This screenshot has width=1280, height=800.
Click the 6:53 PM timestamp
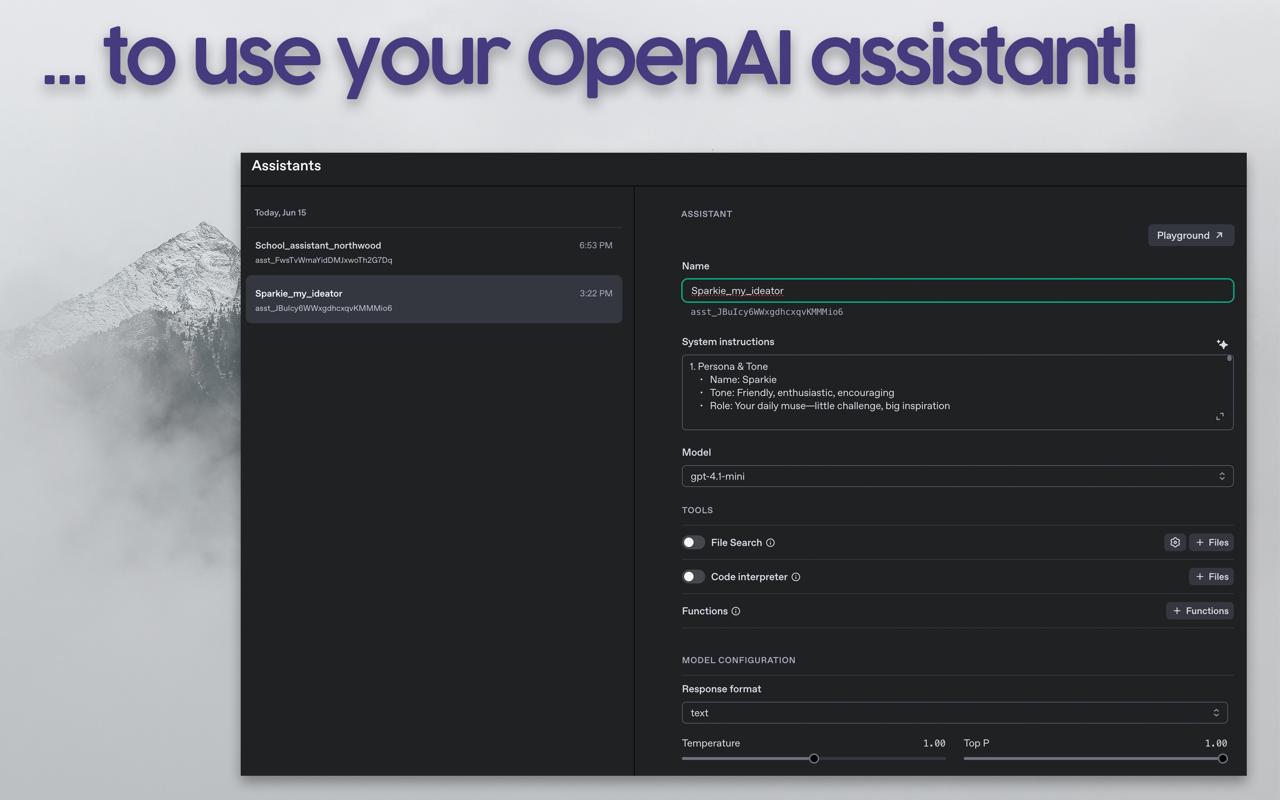[595, 245]
